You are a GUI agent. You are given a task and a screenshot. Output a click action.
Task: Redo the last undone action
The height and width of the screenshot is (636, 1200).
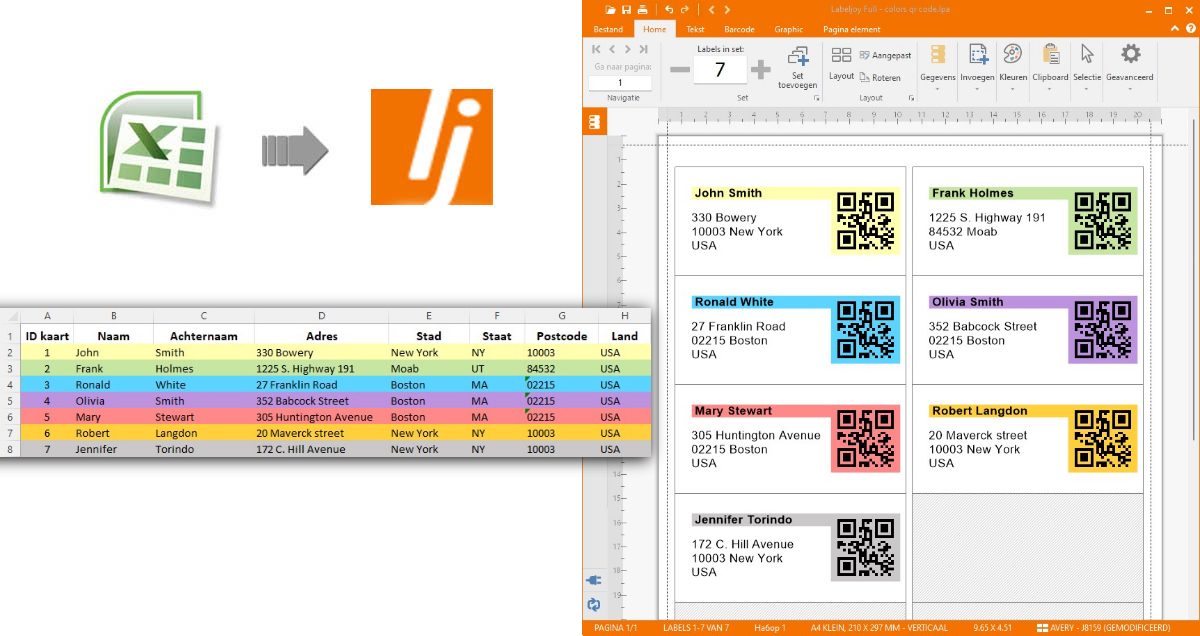click(x=684, y=9)
